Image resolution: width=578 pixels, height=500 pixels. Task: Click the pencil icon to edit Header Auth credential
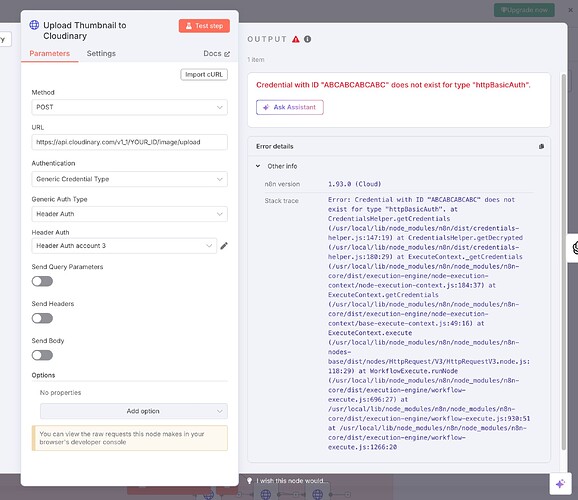coord(224,246)
